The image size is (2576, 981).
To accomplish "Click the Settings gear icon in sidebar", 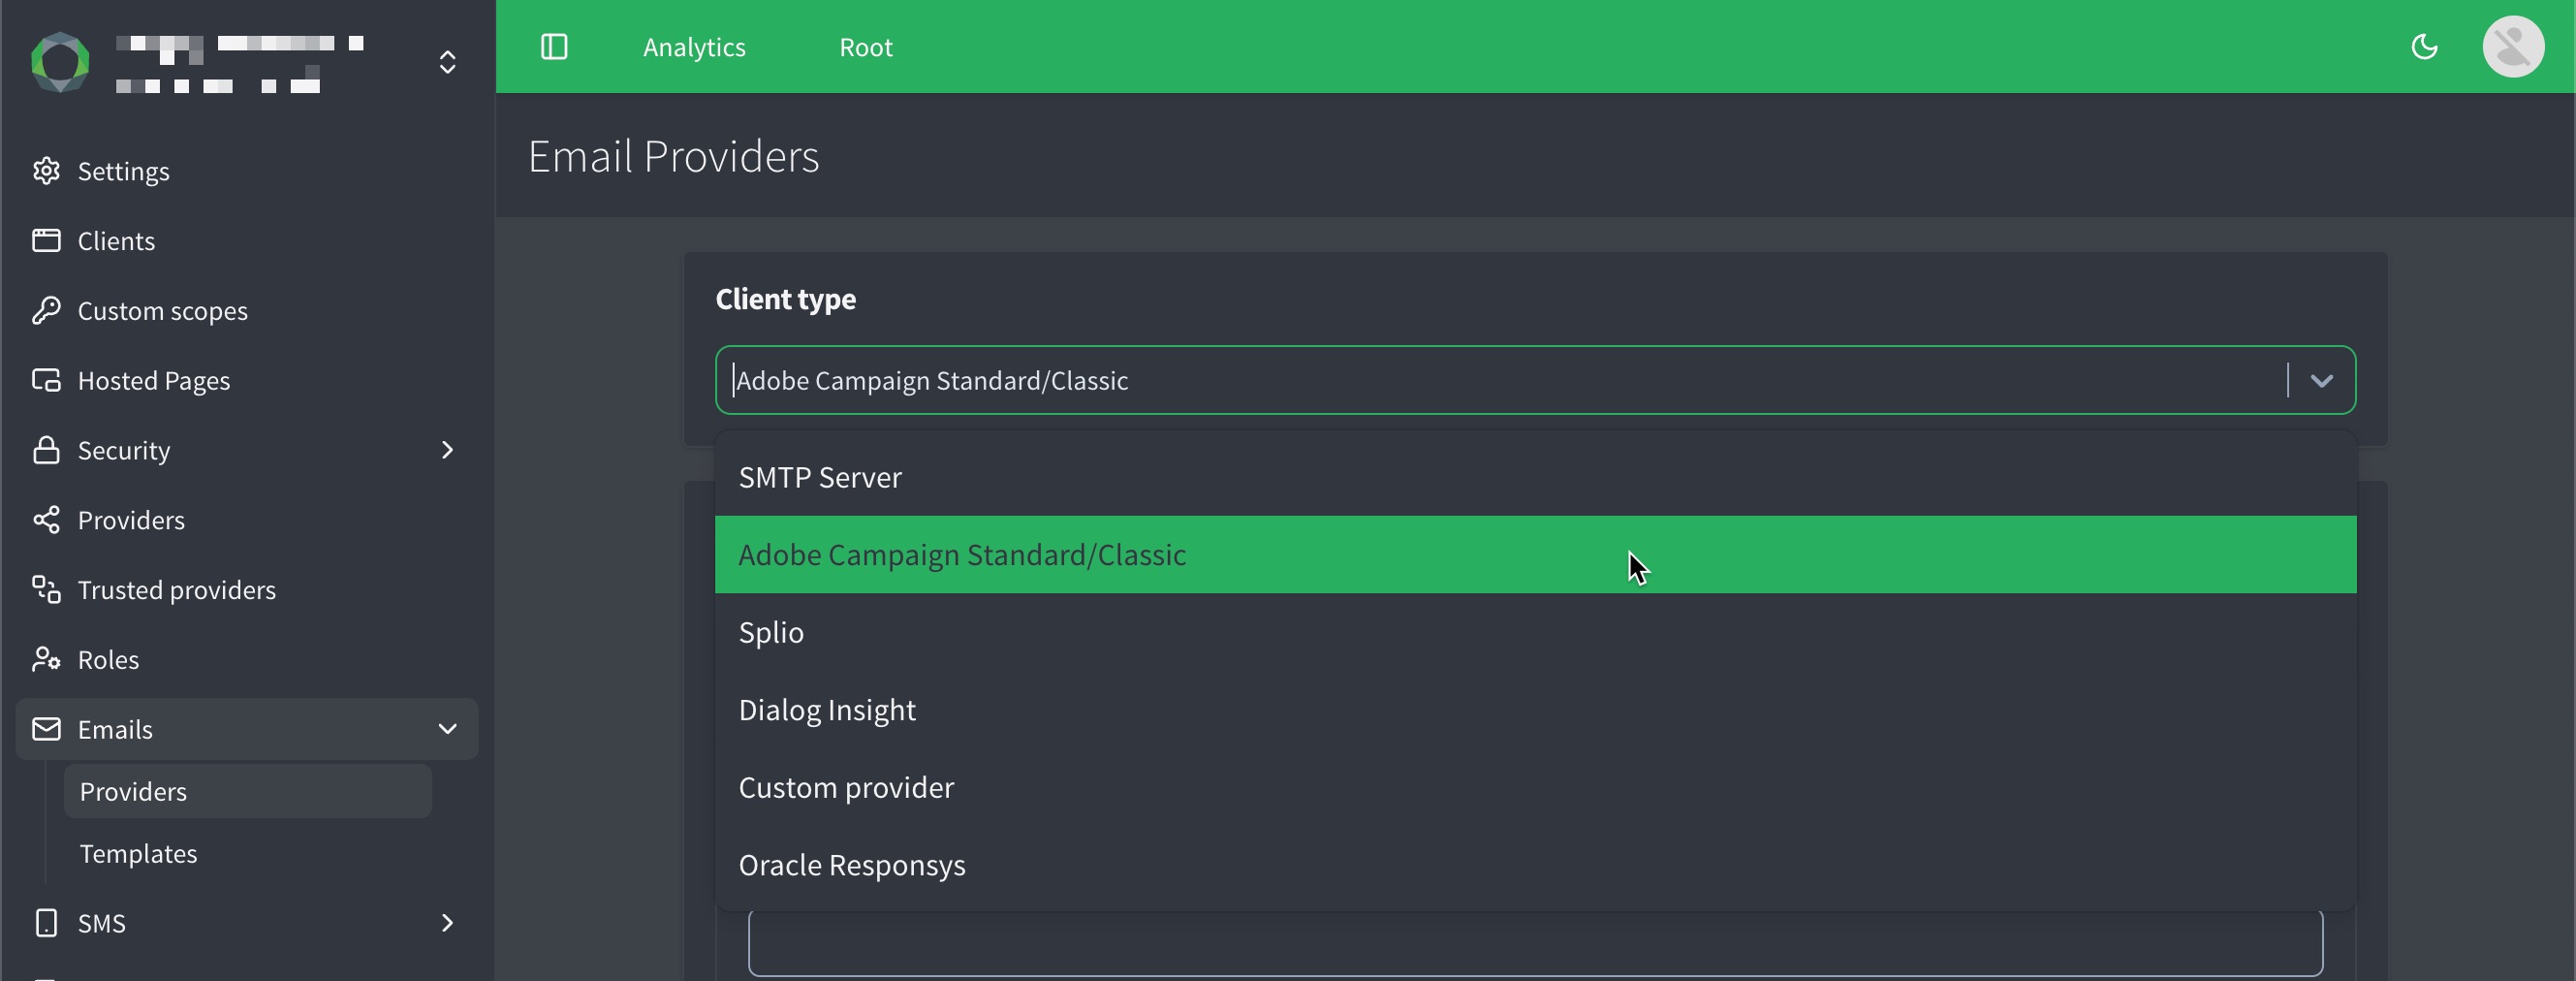I will click(x=46, y=171).
